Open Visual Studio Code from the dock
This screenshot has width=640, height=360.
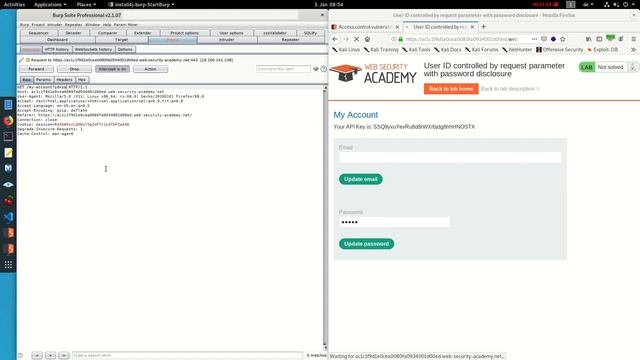(8, 216)
